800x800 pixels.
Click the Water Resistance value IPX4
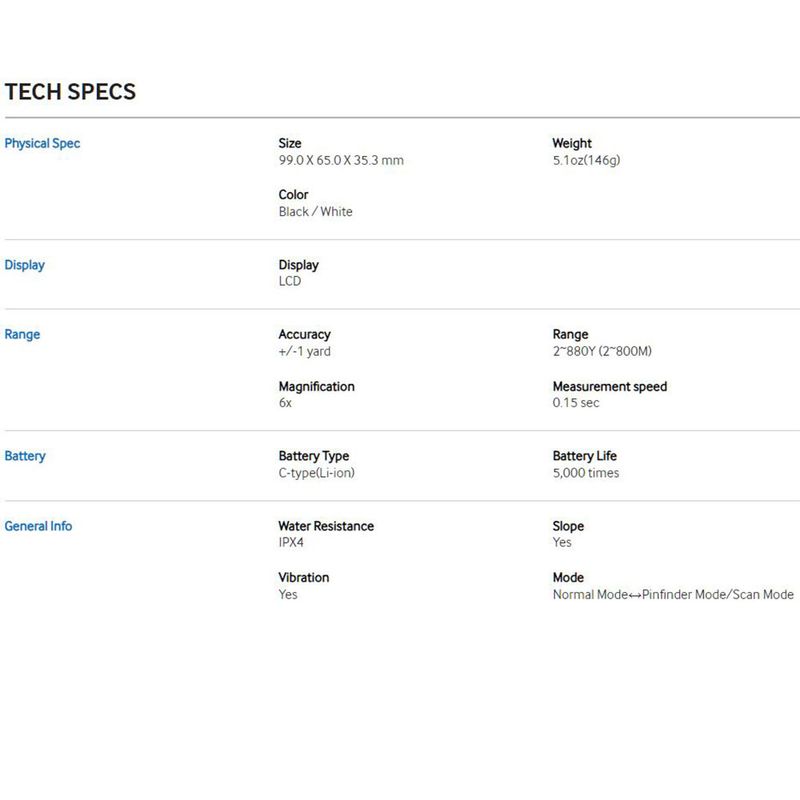tap(291, 542)
